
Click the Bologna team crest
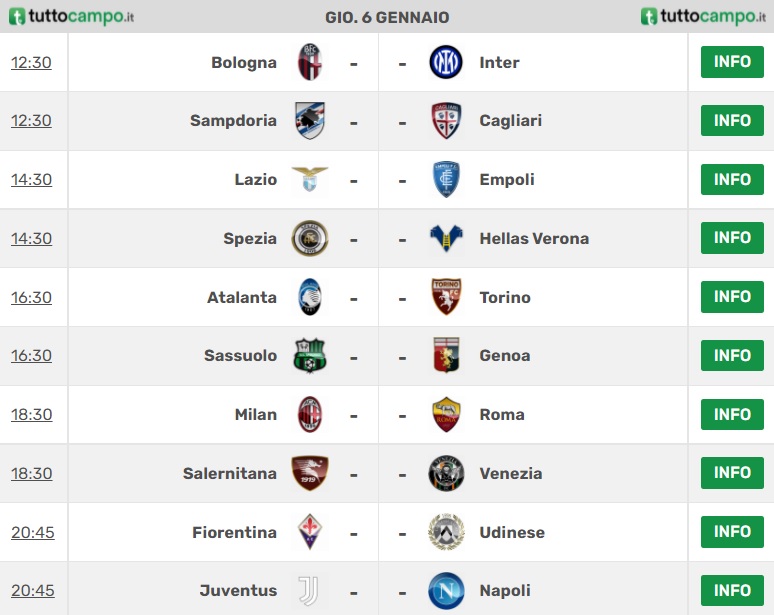pyautogui.click(x=310, y=62)
